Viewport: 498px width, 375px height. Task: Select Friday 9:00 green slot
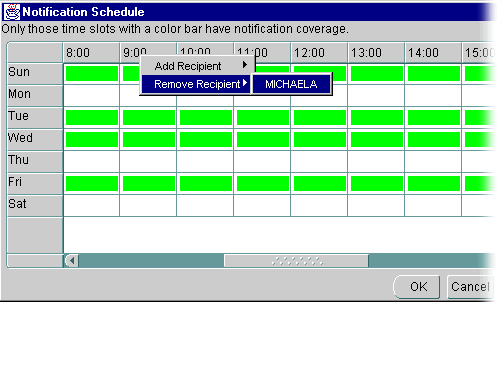tap(149, 184)
